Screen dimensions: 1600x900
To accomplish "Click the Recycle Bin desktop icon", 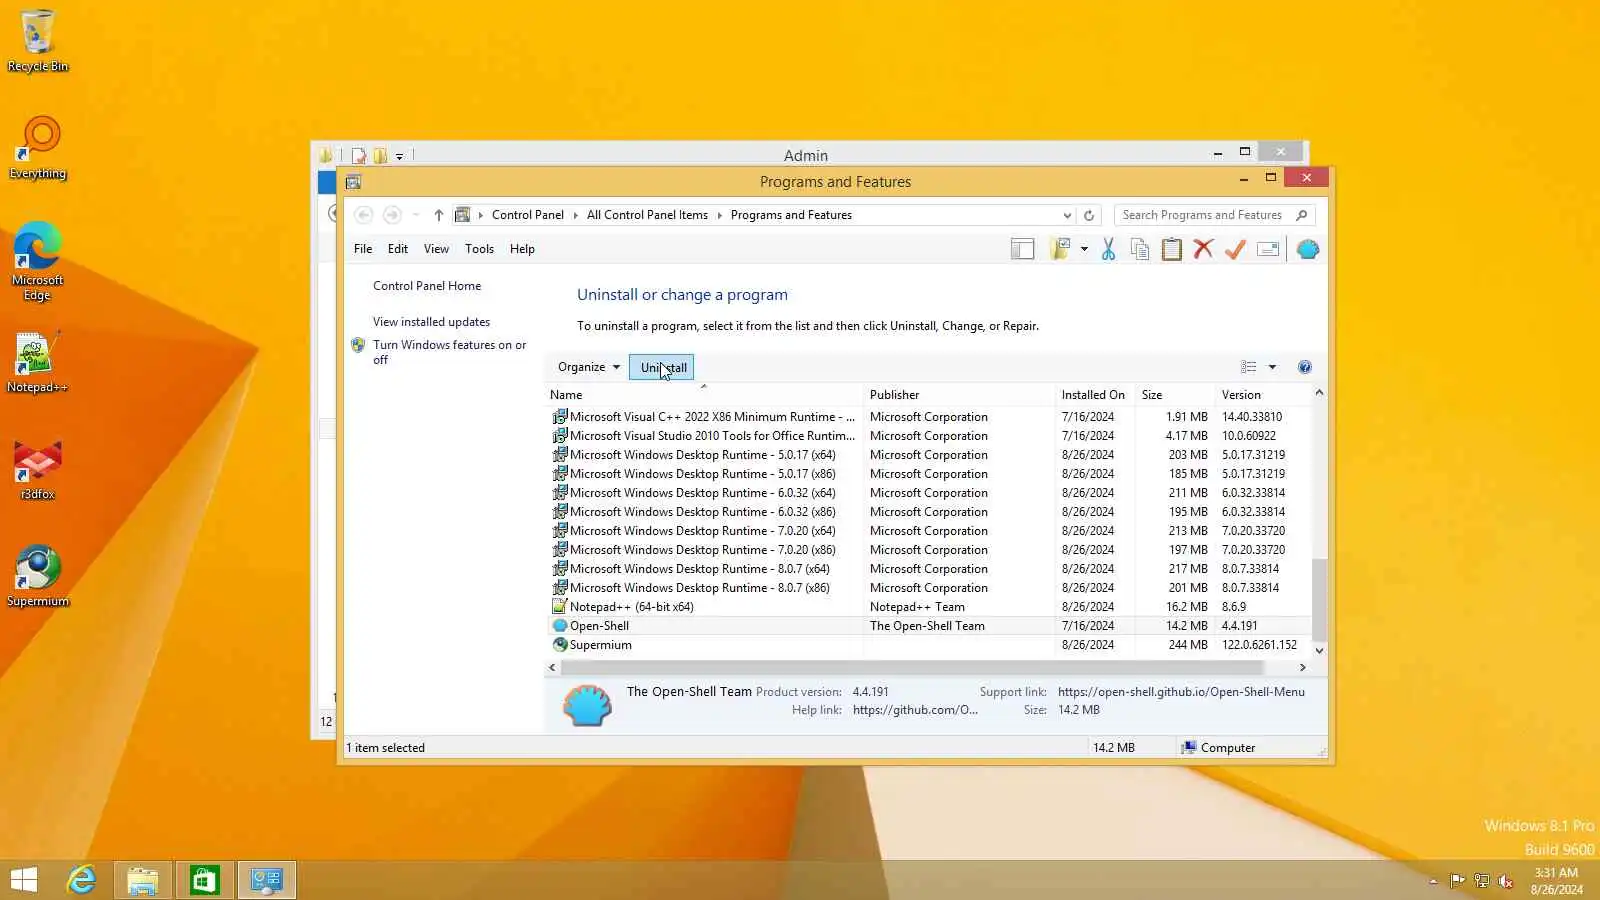I will coord(38,41).
